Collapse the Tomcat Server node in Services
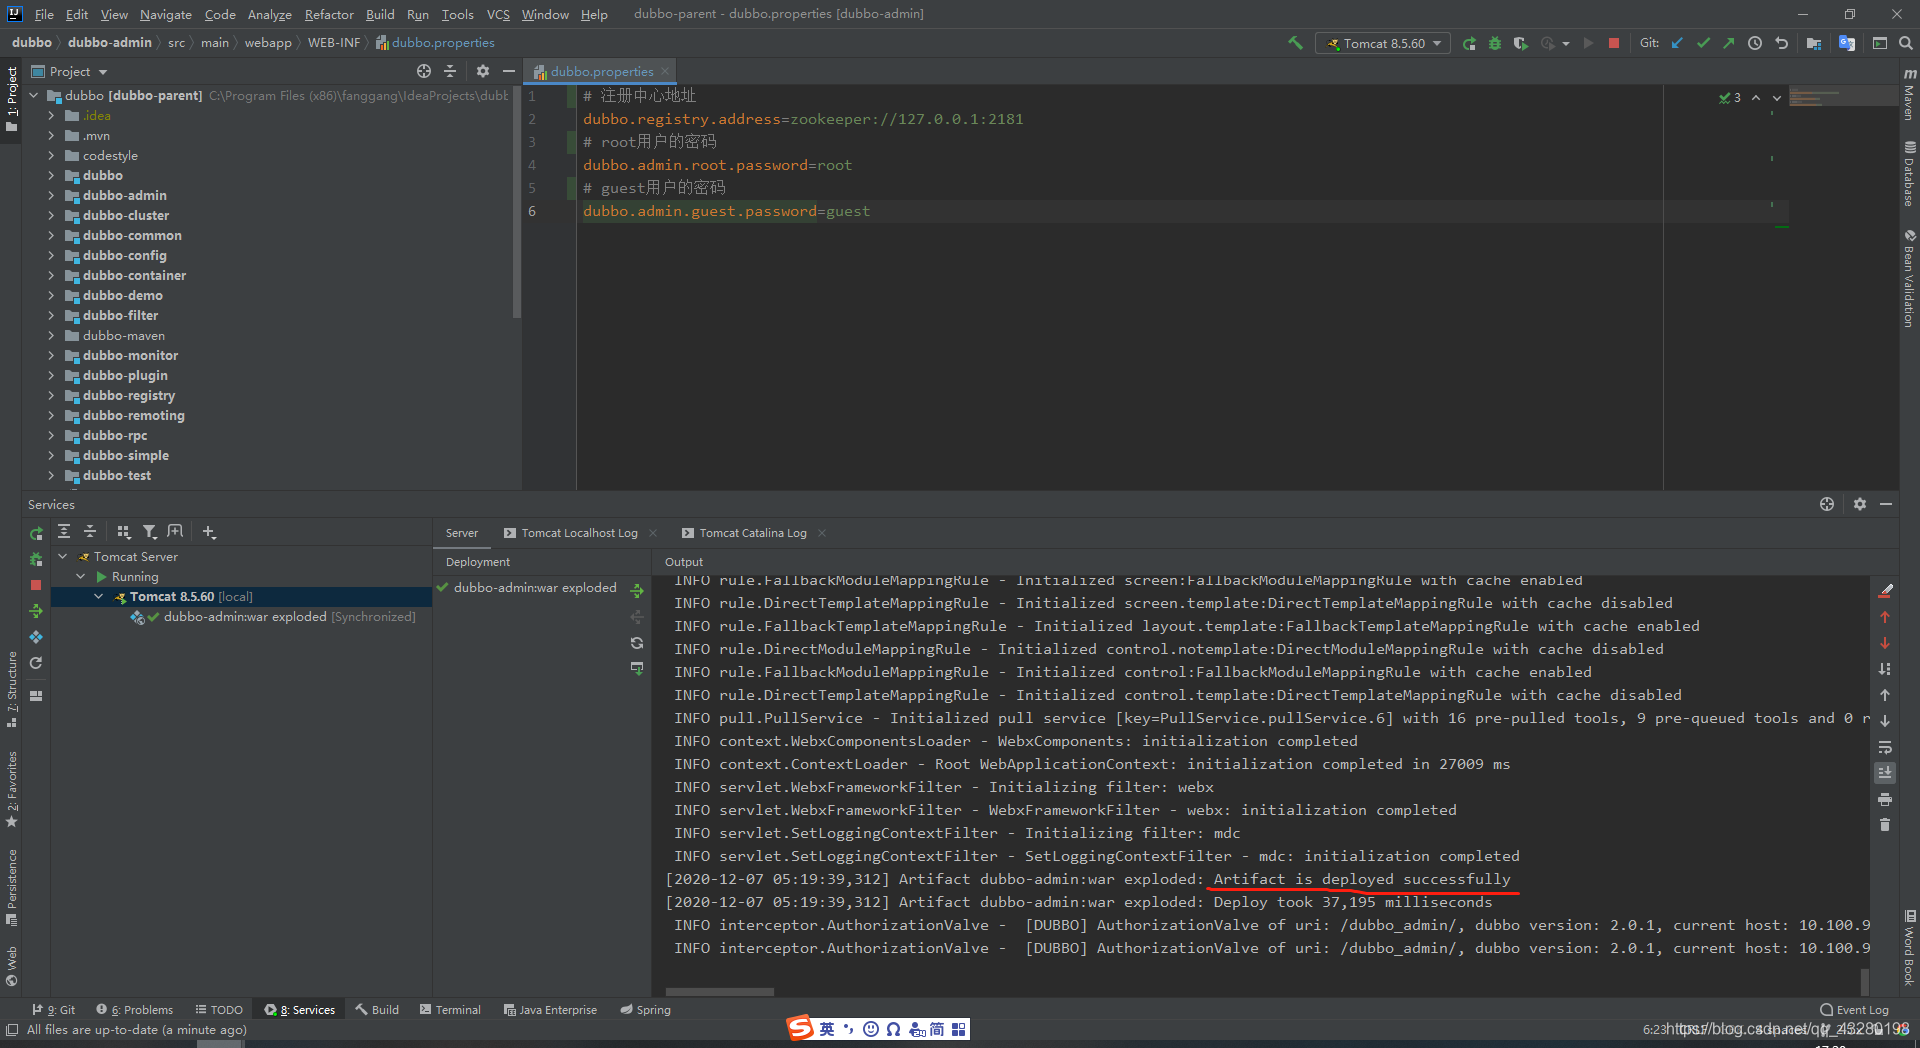Screen dimensions: 1920x1048 pyautogui.click(x=63, y=556)
